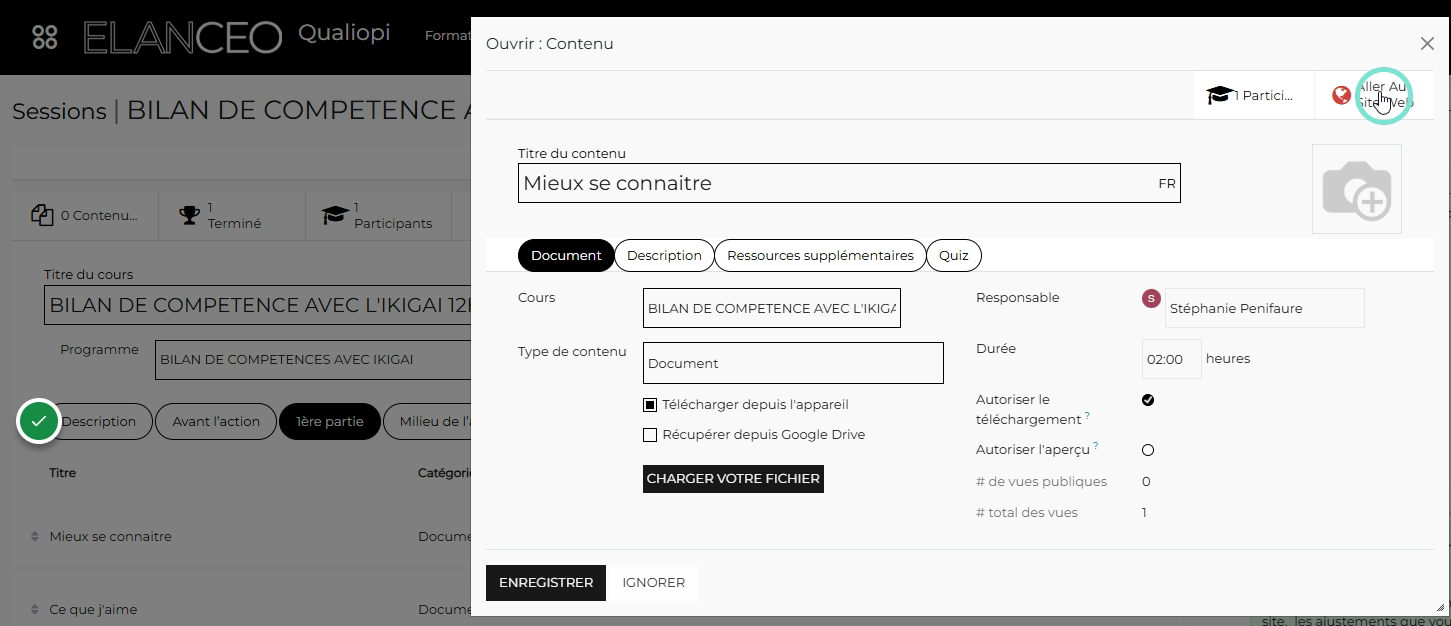Open the apps grid menu icon
Image resolution: width=1451 pixels, height=626 pixels.
(45, 37)
